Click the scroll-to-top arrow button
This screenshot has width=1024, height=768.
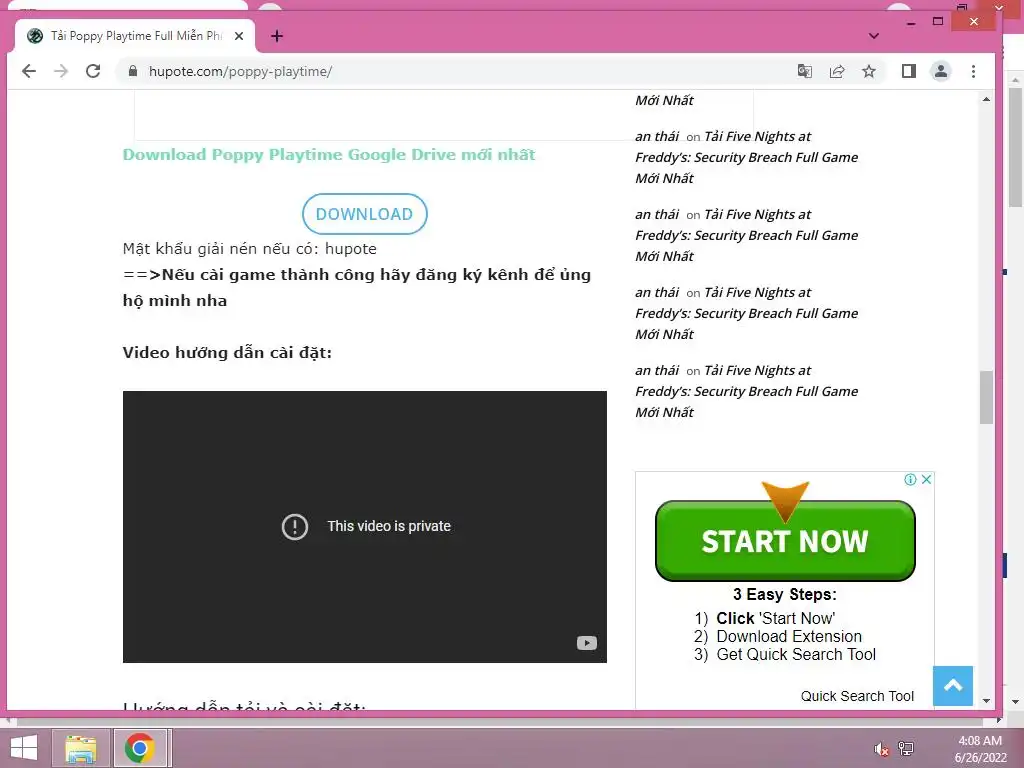point(953,686)
